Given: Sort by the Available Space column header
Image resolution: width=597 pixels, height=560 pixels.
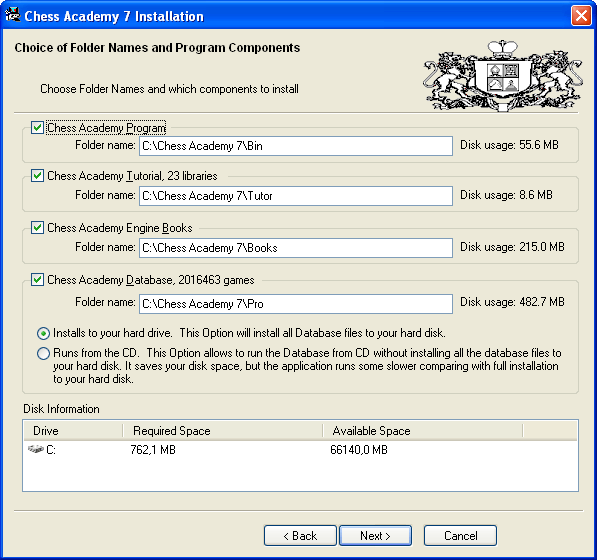Looking at the screenshot, I should point(423,431).
